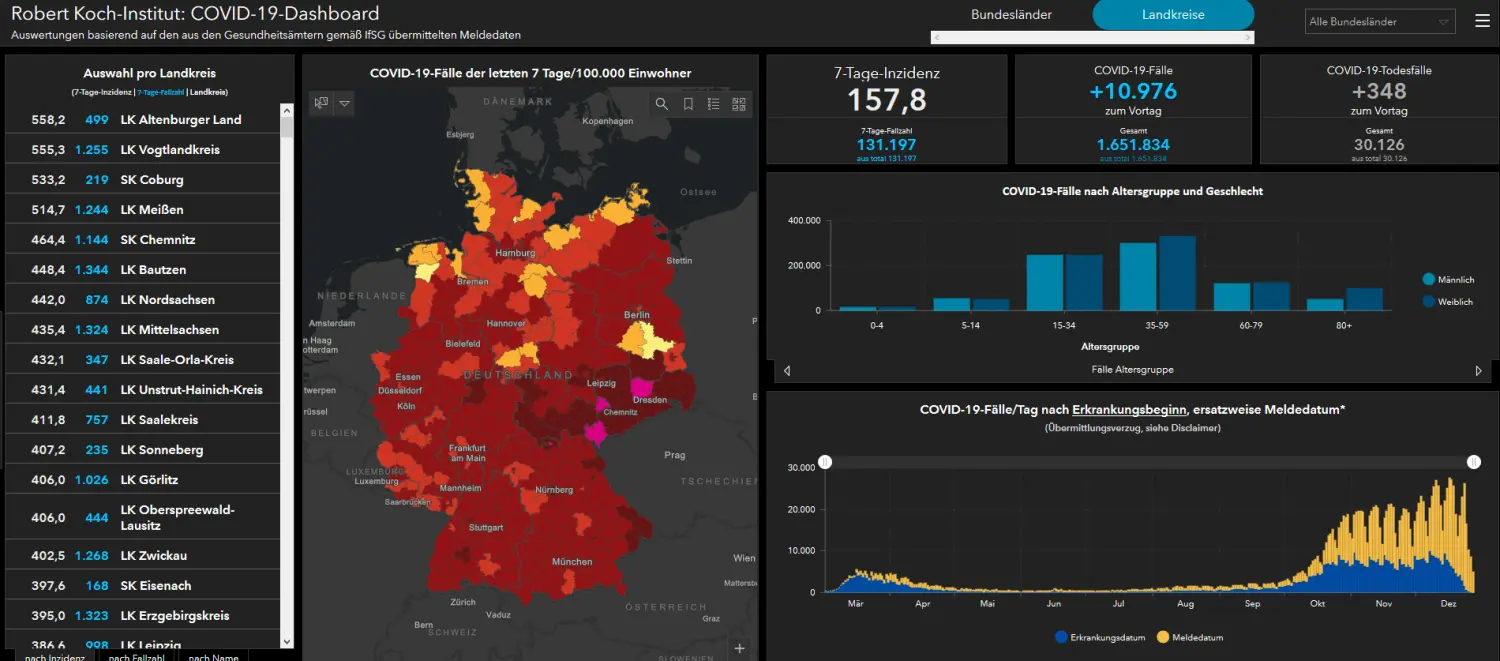The width and height of the screenshot is (1500, 661).
Task: Select SK Chemnitz in the list
Action: [143, 240]
